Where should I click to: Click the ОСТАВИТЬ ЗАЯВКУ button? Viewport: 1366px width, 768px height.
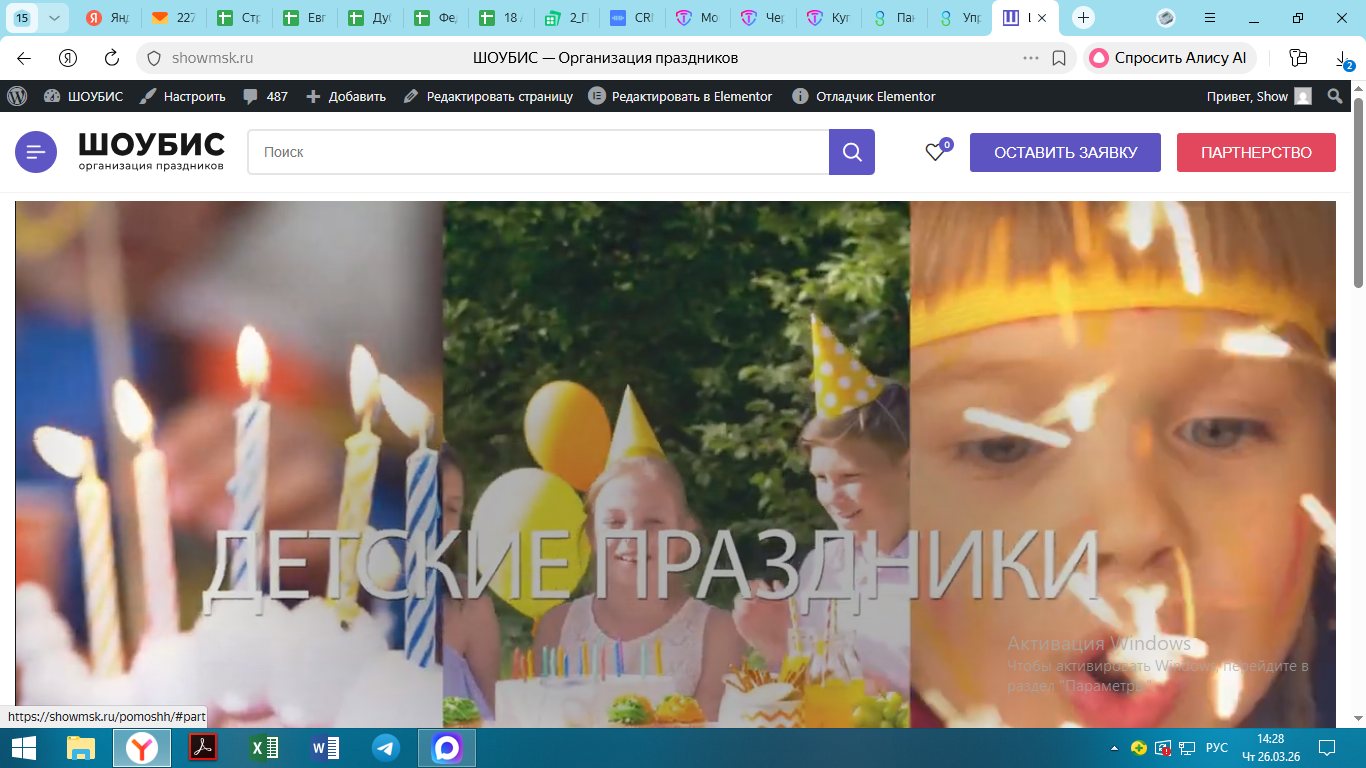point(1065,153)
